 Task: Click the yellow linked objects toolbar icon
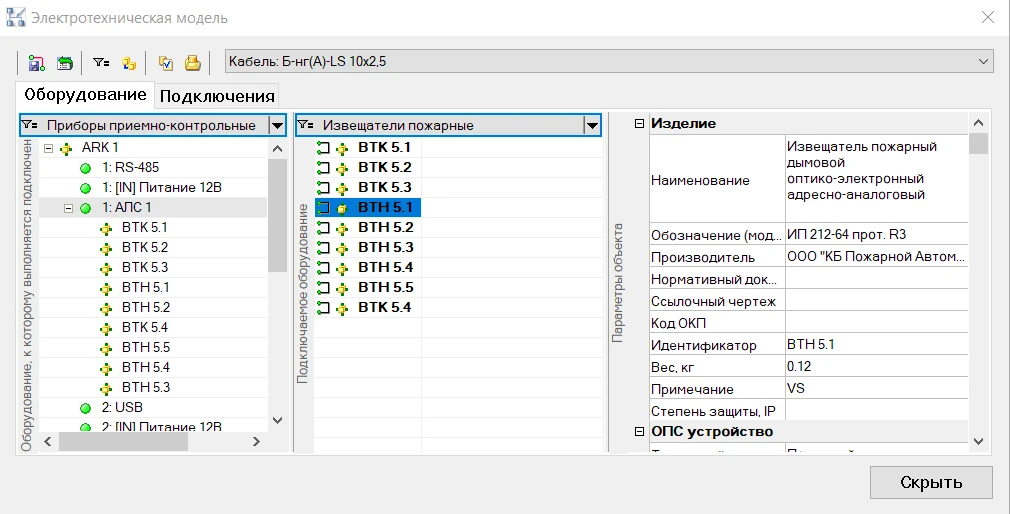(129, 63)
